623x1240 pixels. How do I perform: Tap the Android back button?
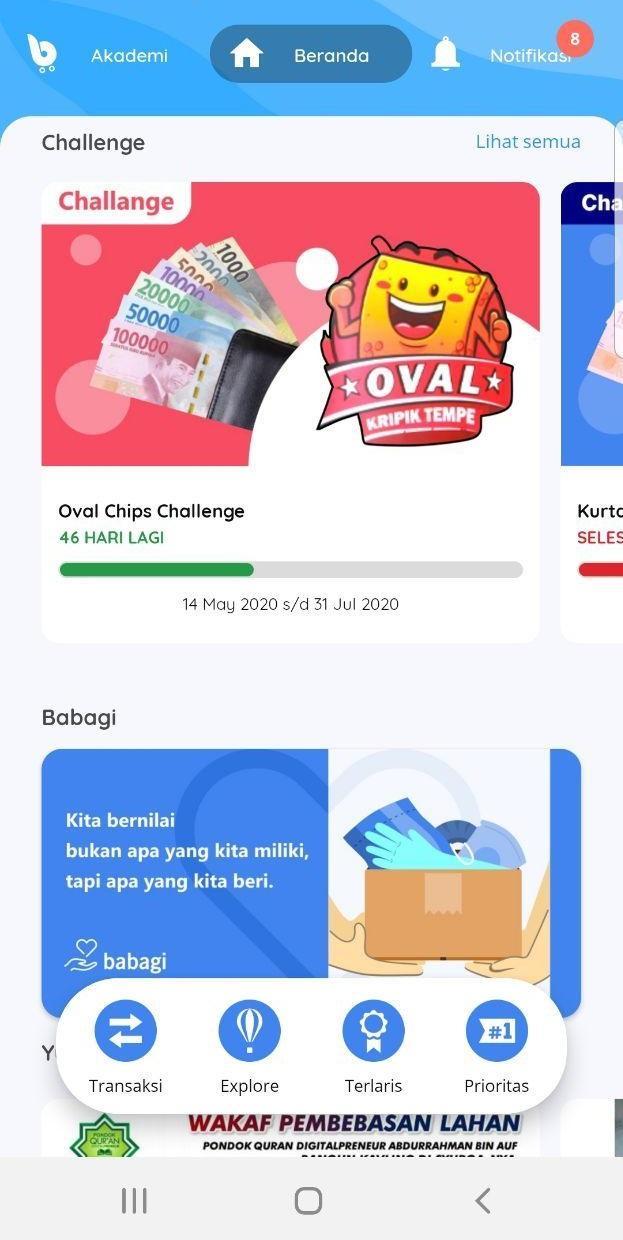483,1201
